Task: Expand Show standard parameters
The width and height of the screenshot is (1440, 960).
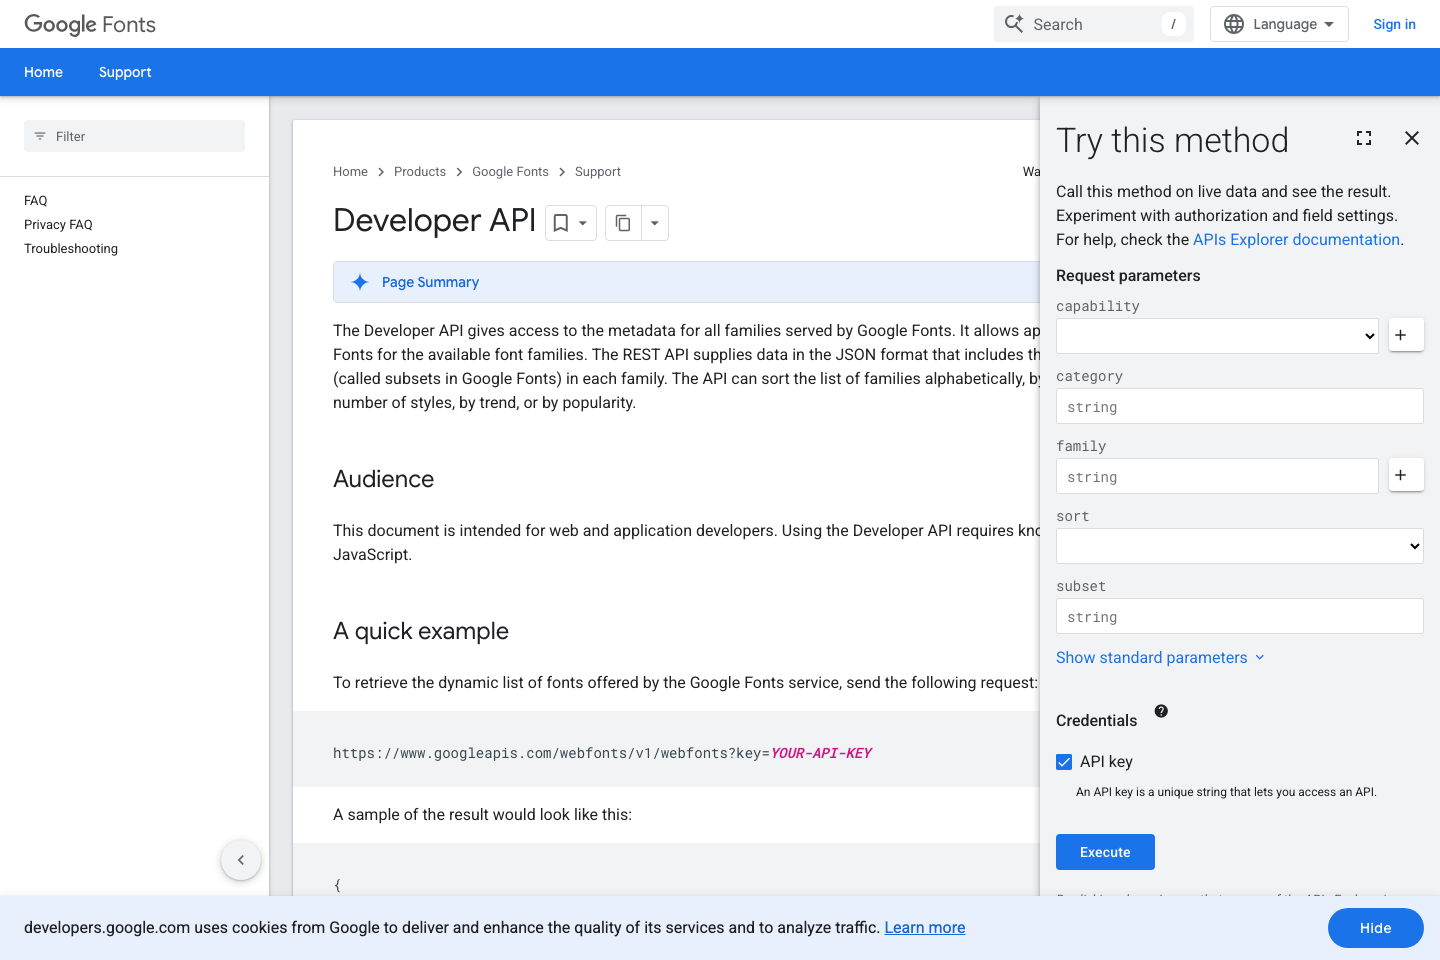Action: point(1152,657)
